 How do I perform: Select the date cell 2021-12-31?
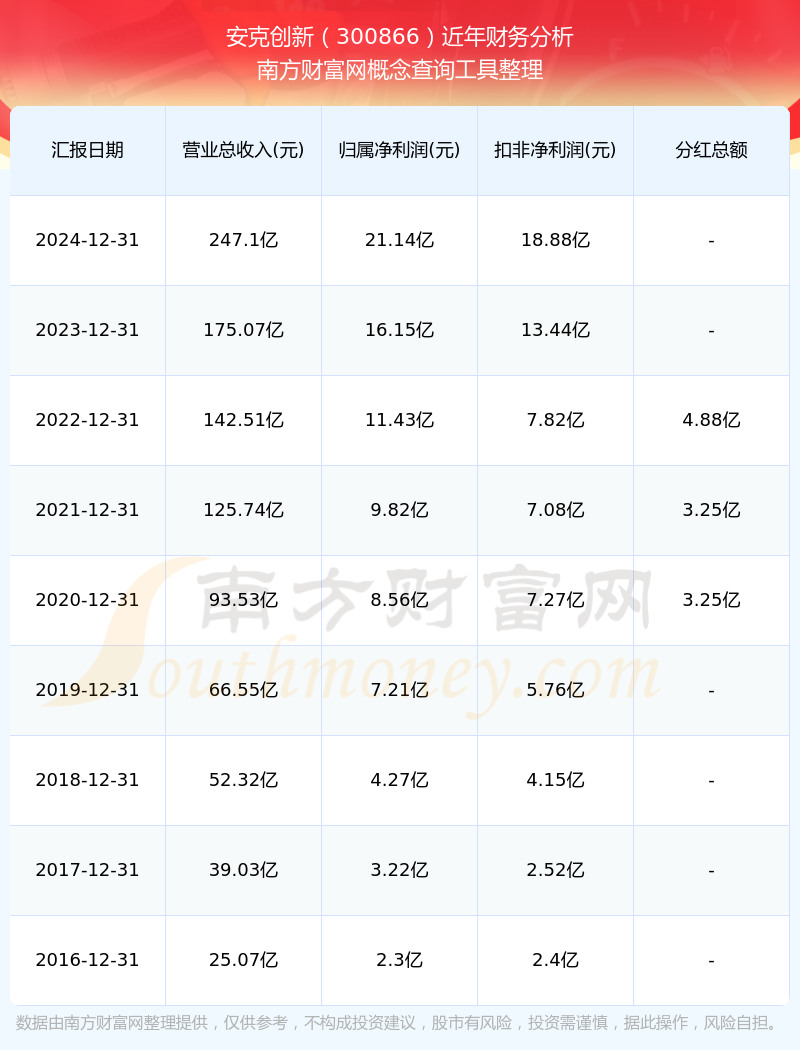coord(87,510)
